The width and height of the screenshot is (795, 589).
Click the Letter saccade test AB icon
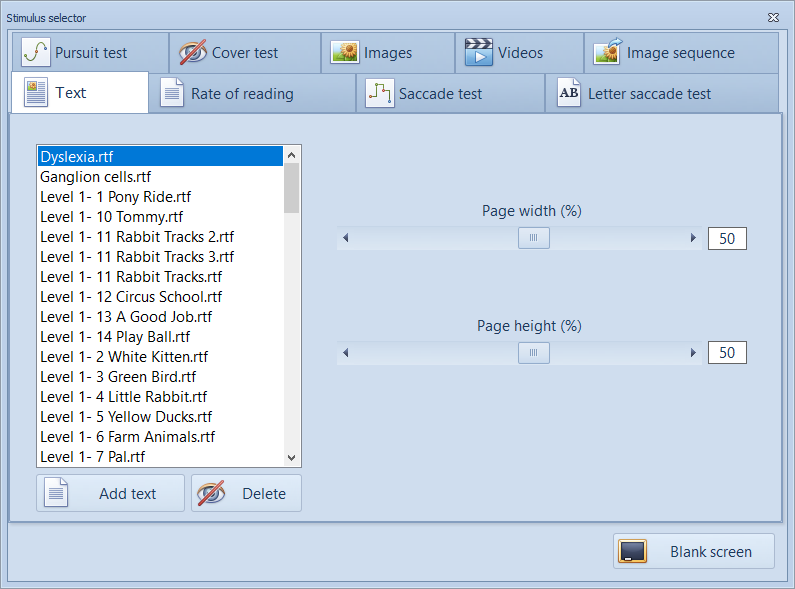(x=569, y=94)
